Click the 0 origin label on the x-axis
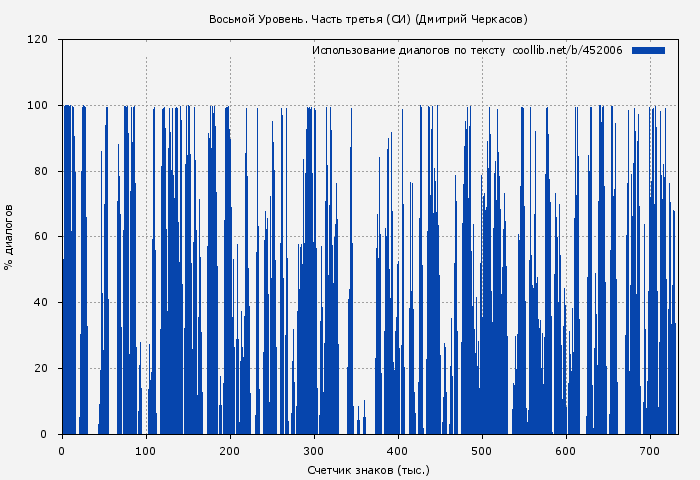The height and width of the screenshot is (480, 700). tap(62, 449)
